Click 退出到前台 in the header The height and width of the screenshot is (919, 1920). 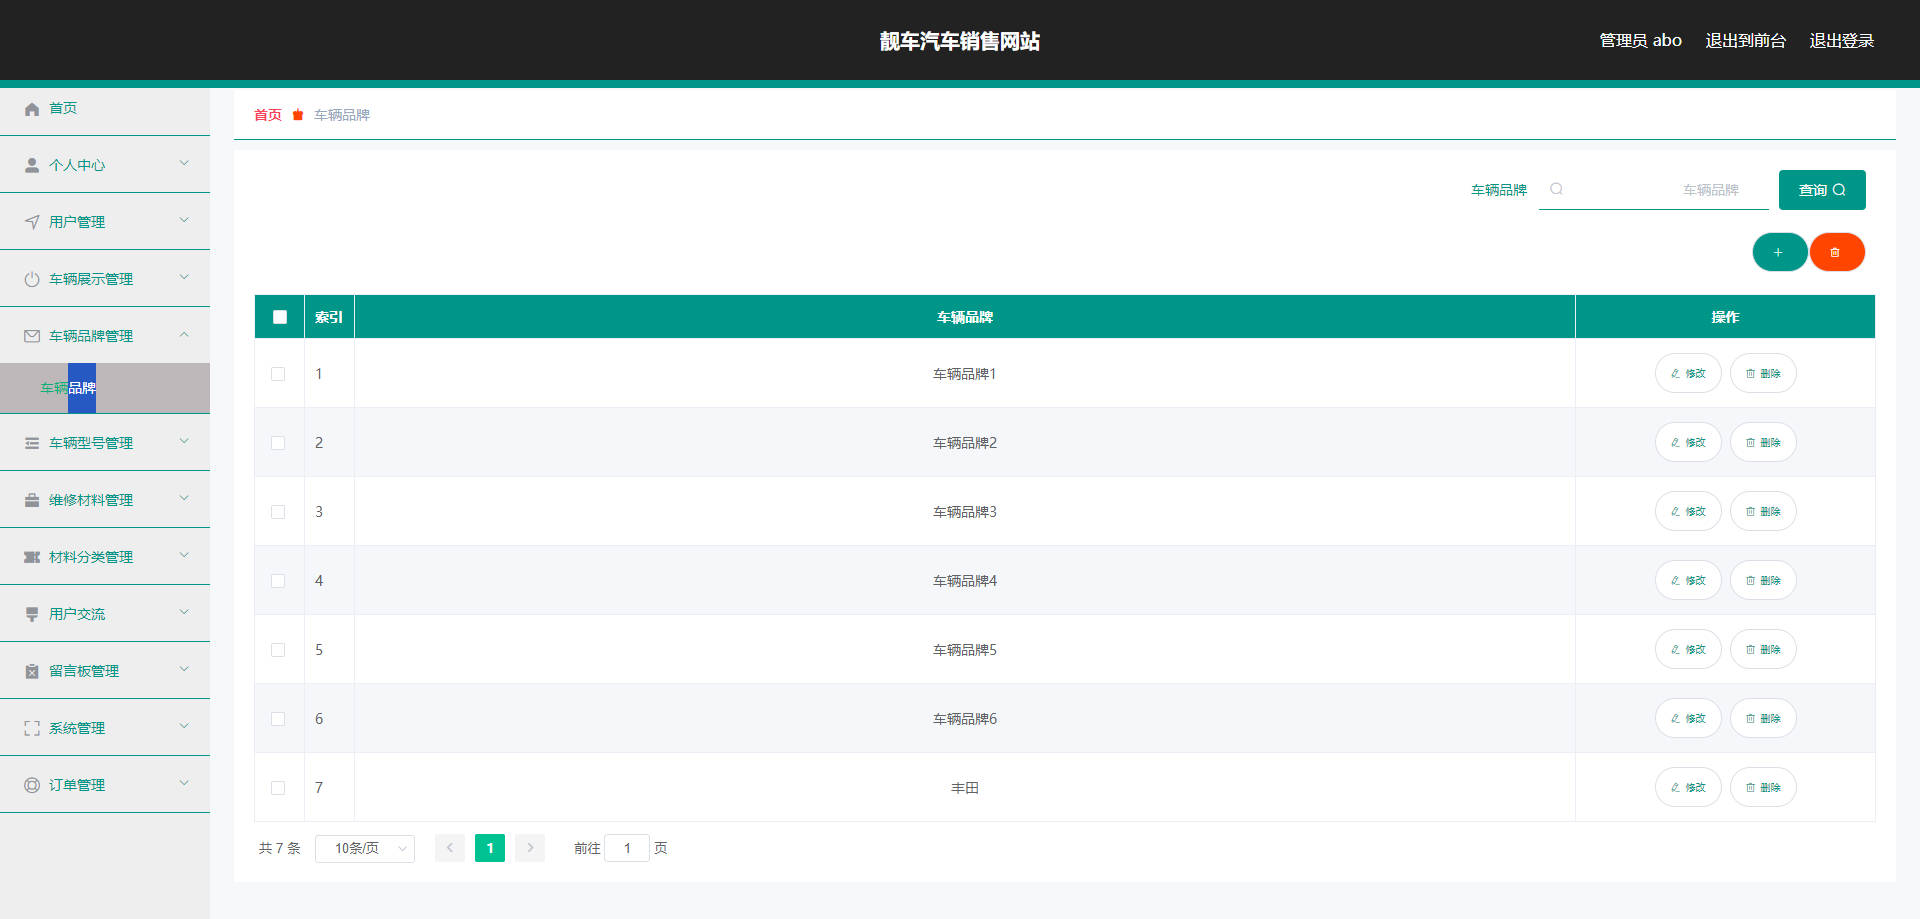tap(1745, 40)
